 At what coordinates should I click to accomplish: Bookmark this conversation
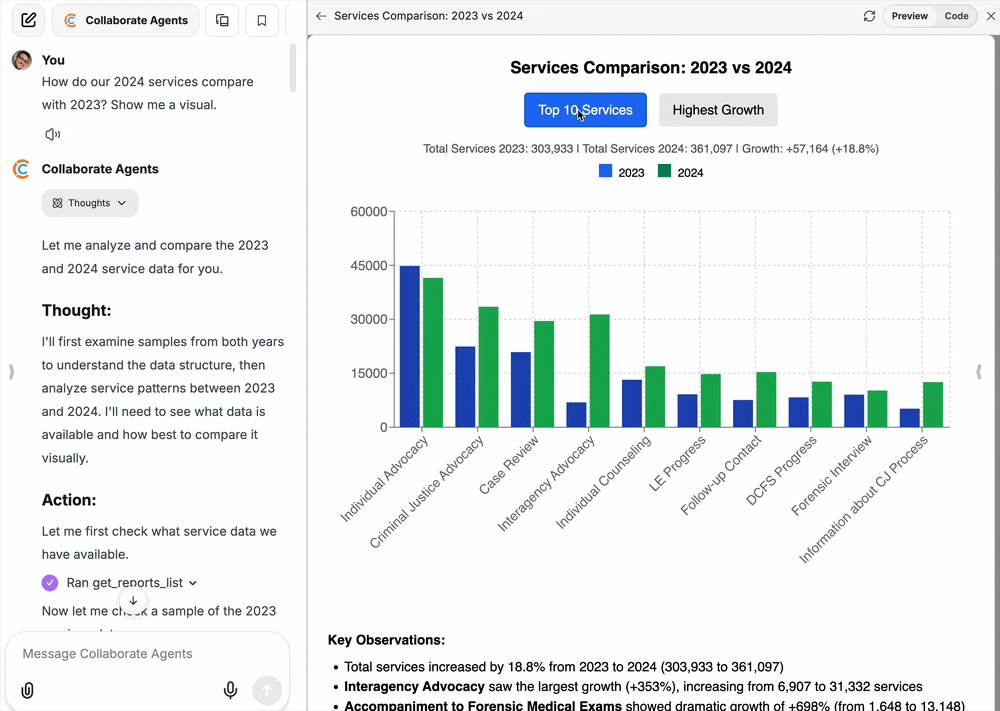pyautogui.click(x=262, y=20)
